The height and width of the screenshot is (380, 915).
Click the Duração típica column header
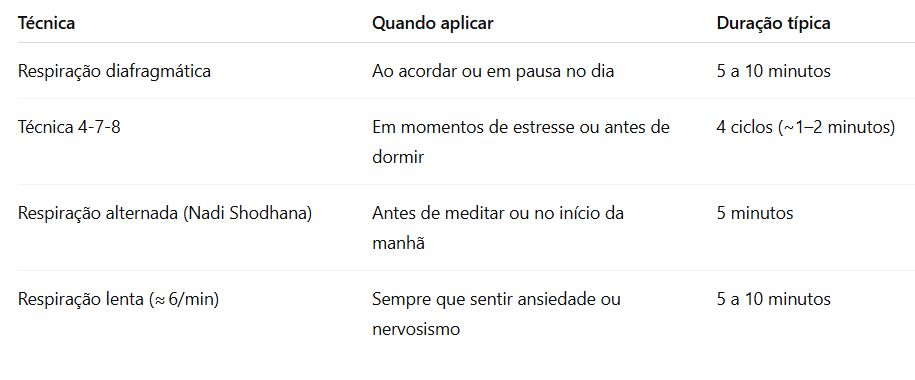(774, 23)
